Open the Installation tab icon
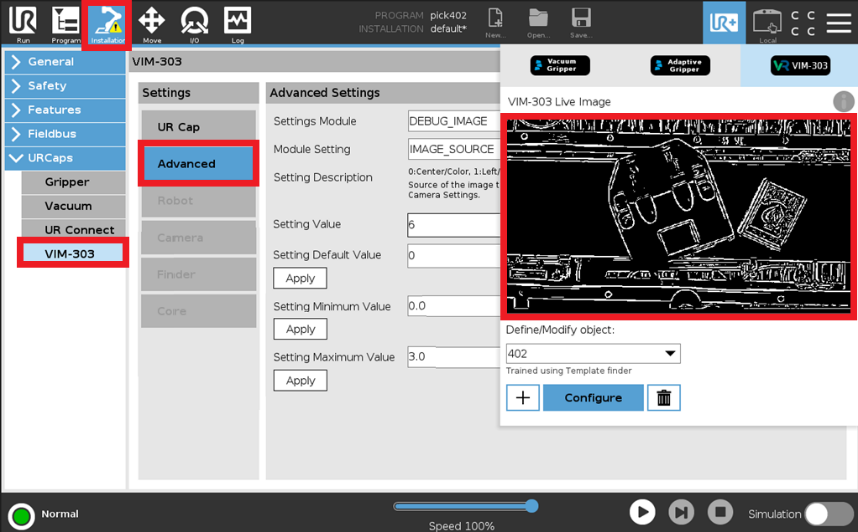This screenshot has height=532, width=858. tap(107, 23)
